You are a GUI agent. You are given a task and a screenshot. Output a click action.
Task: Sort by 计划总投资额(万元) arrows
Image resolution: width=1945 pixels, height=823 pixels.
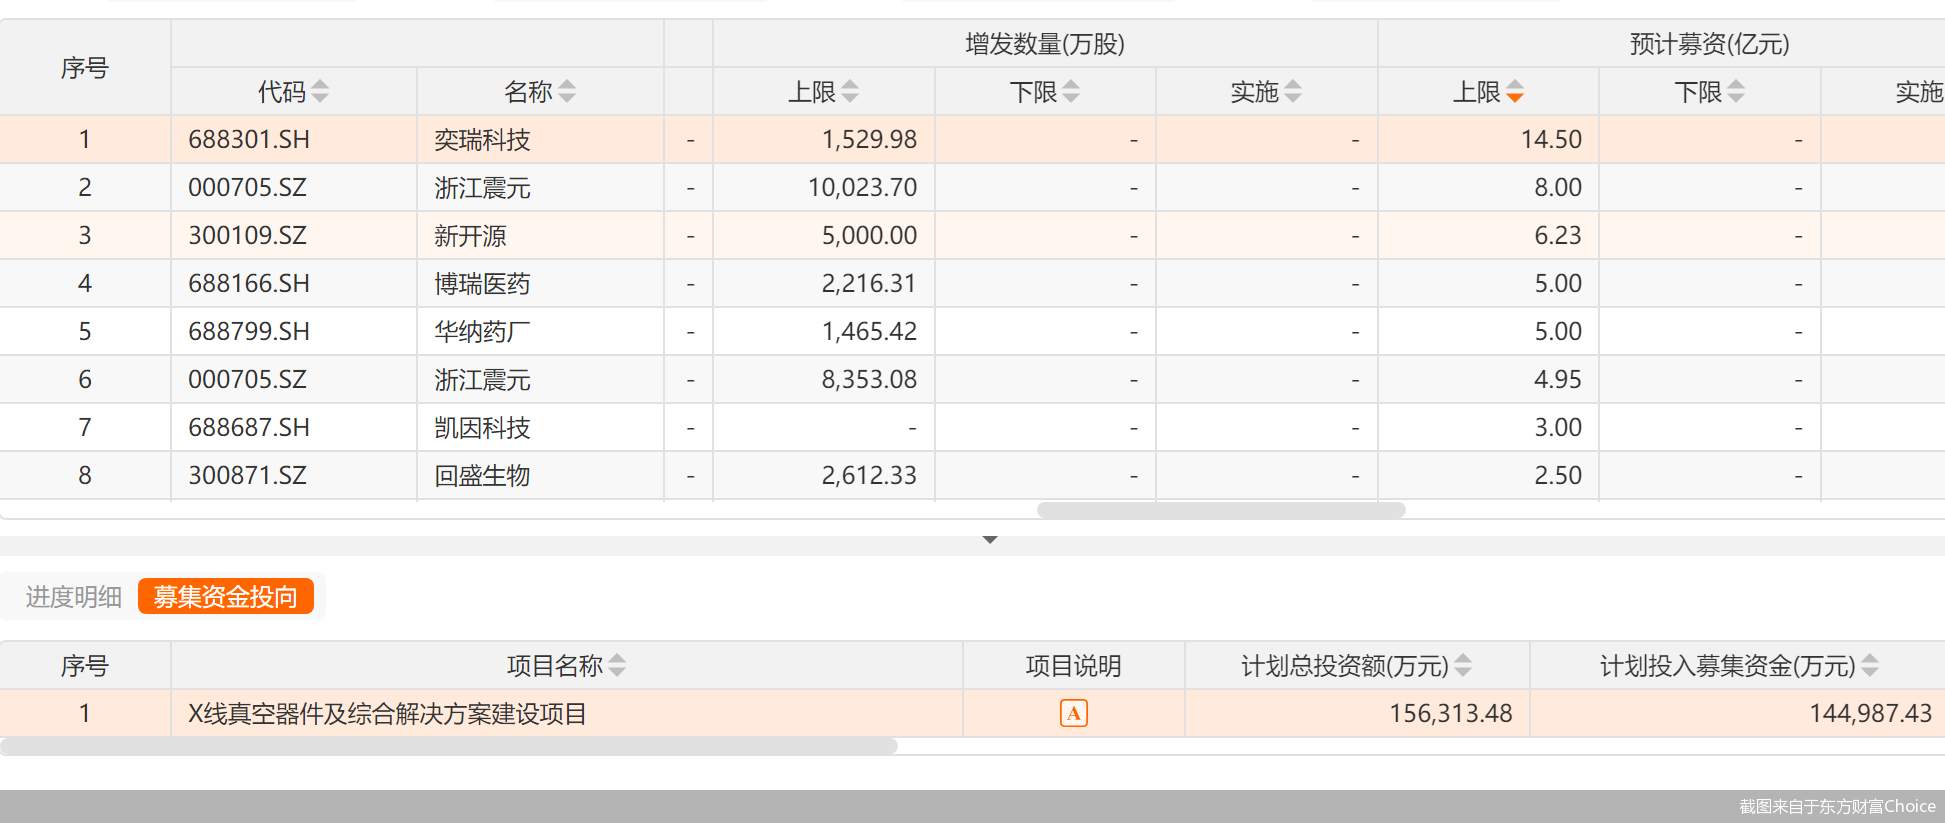[1463, 666]
